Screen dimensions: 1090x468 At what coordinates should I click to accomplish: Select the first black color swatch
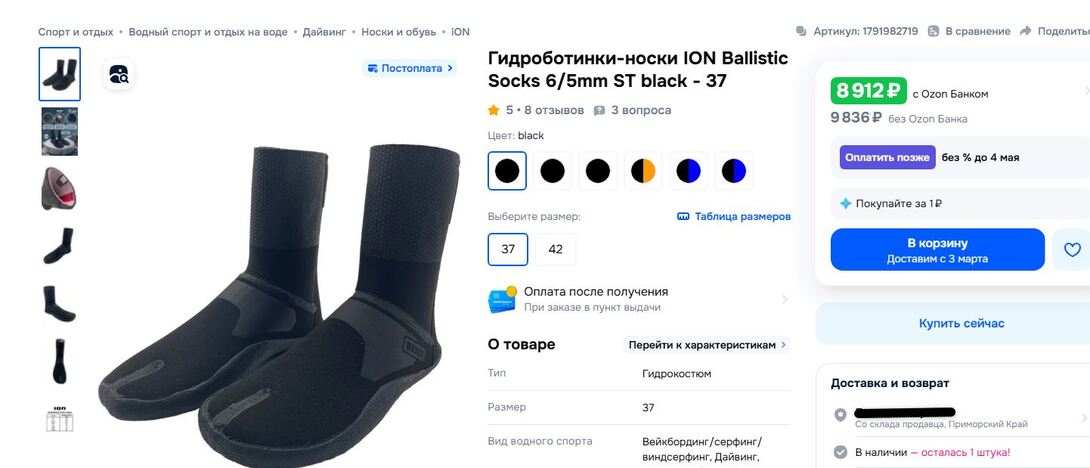(507, 170)
